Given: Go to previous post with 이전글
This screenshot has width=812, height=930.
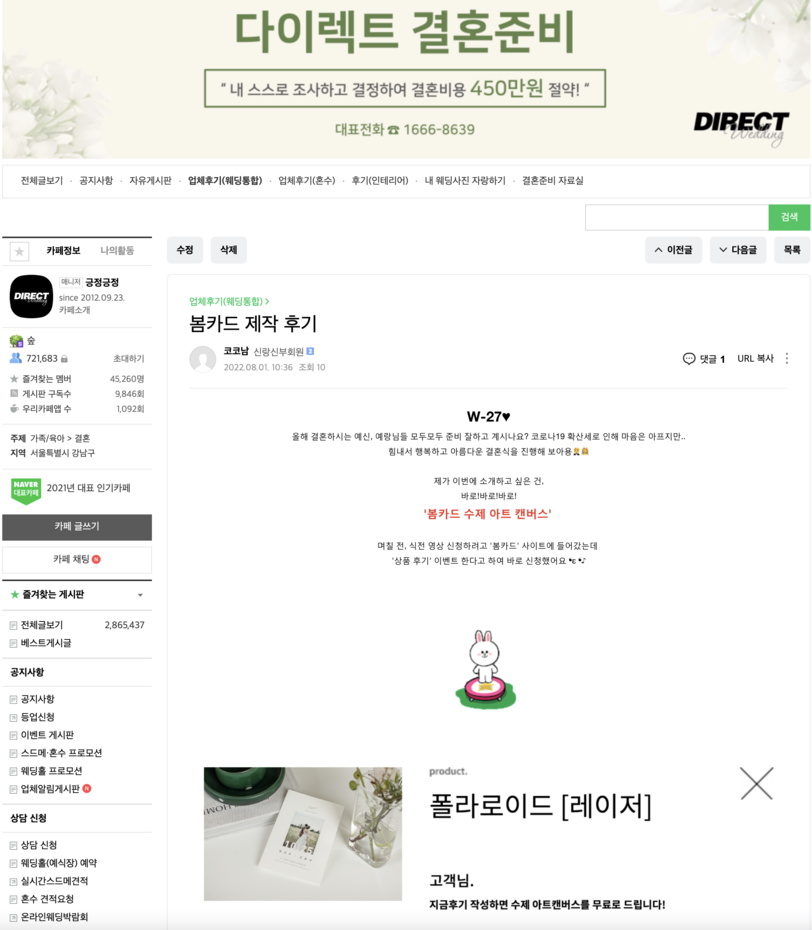Looking at the screenshot, I should [673, 250].
